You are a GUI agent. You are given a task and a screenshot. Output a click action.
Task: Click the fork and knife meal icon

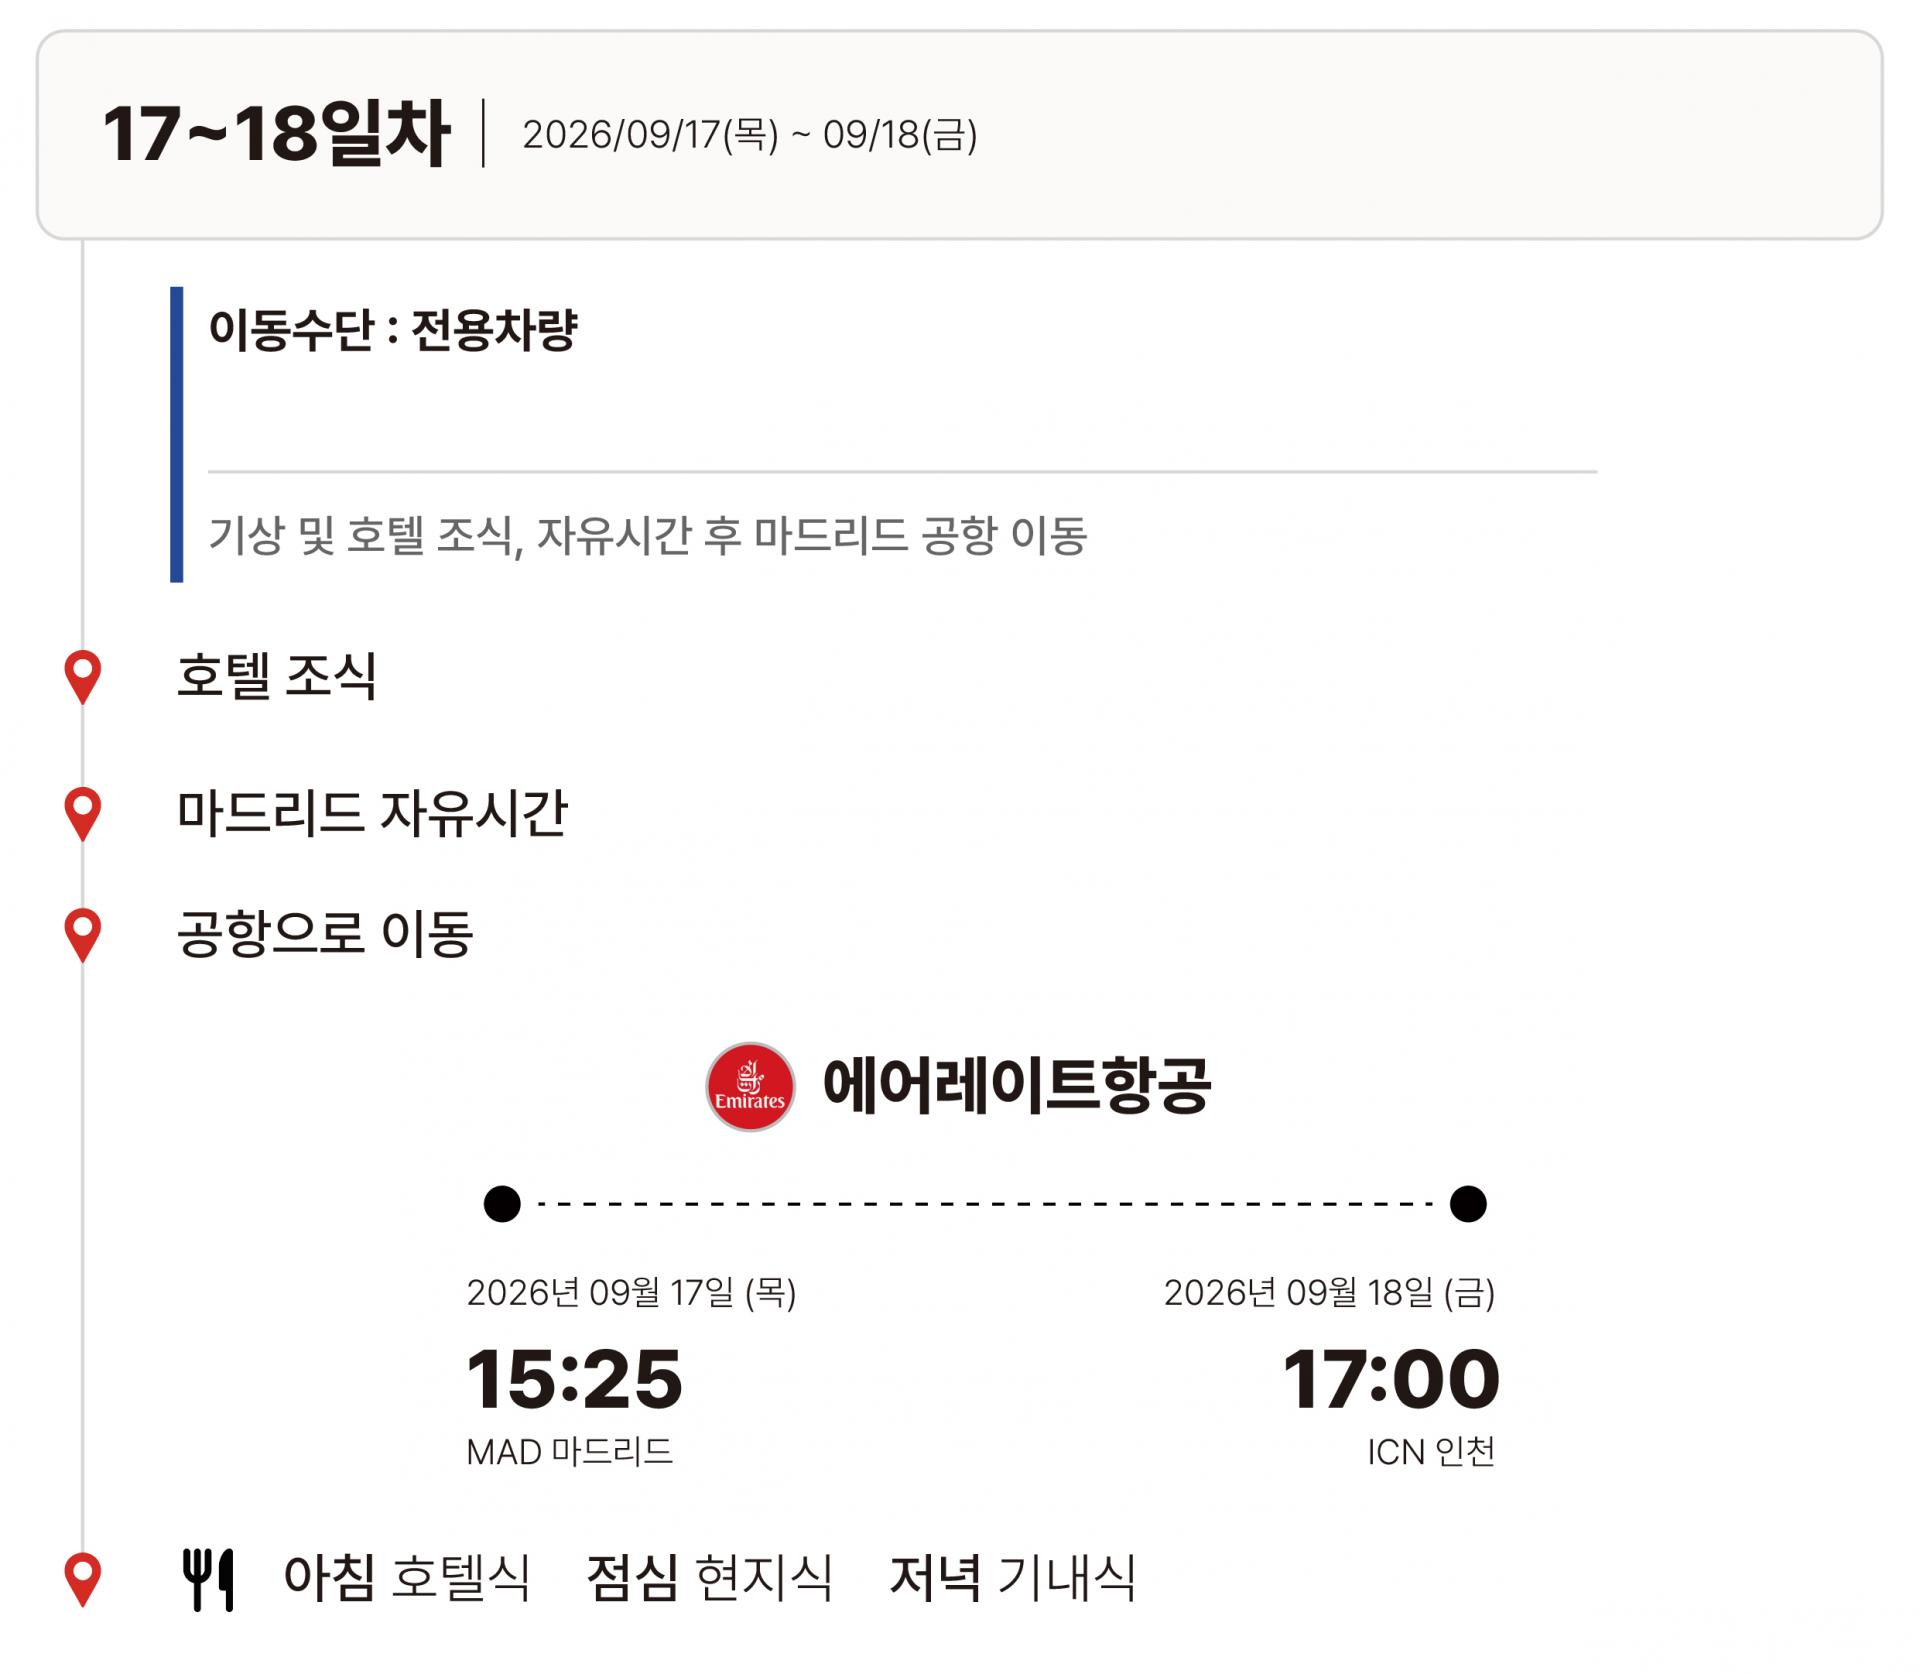(x=208, y=1579)
